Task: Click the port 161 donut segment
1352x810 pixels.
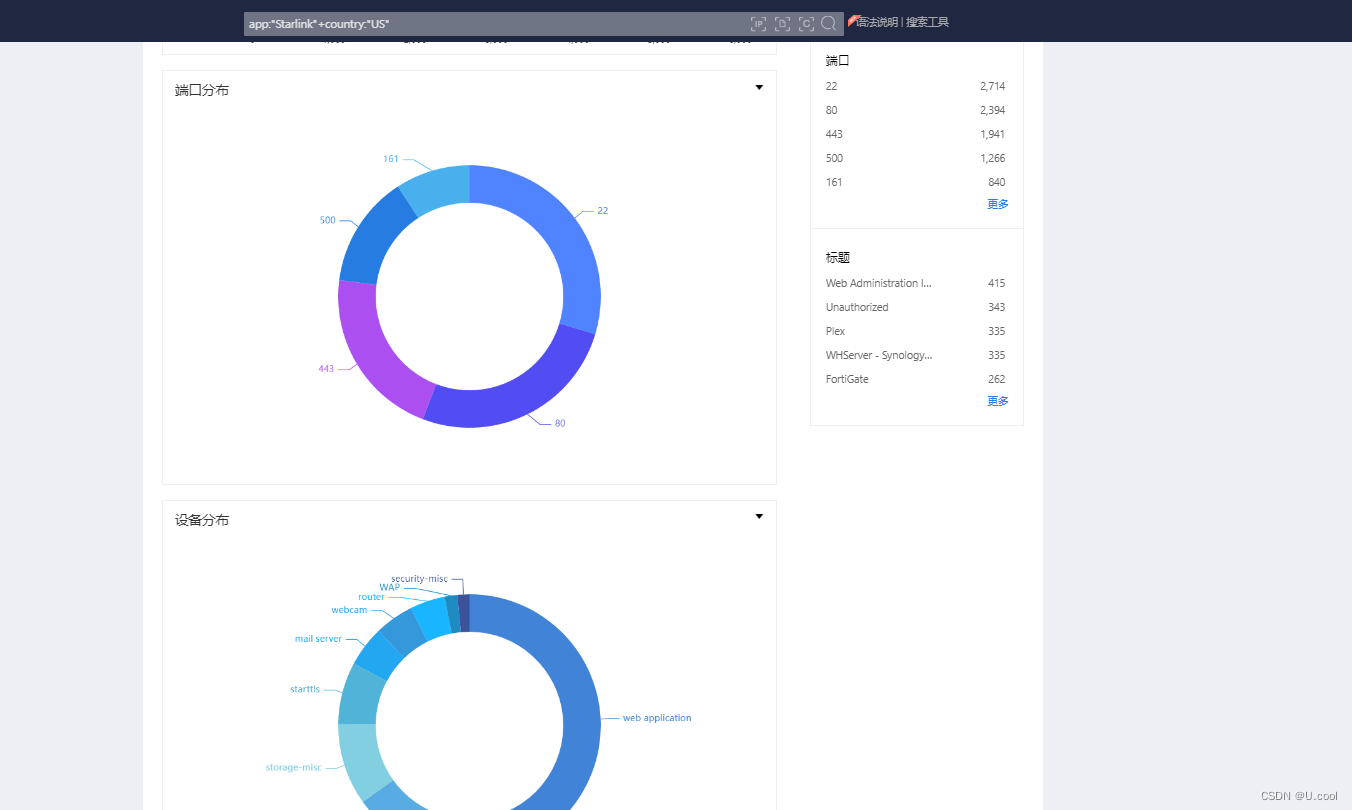Action: [x=438, y=188]
